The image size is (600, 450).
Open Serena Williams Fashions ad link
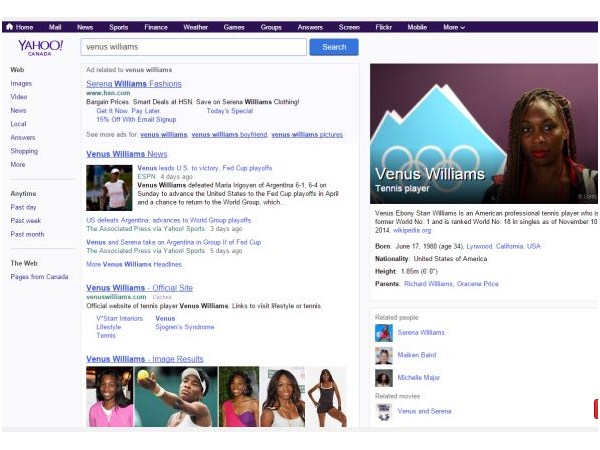[134, 84]
